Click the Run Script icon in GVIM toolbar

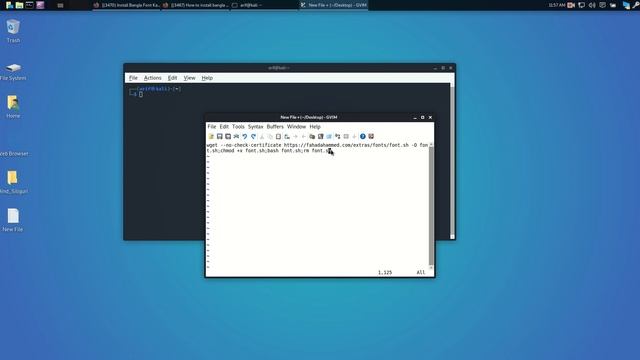(329, 136)
